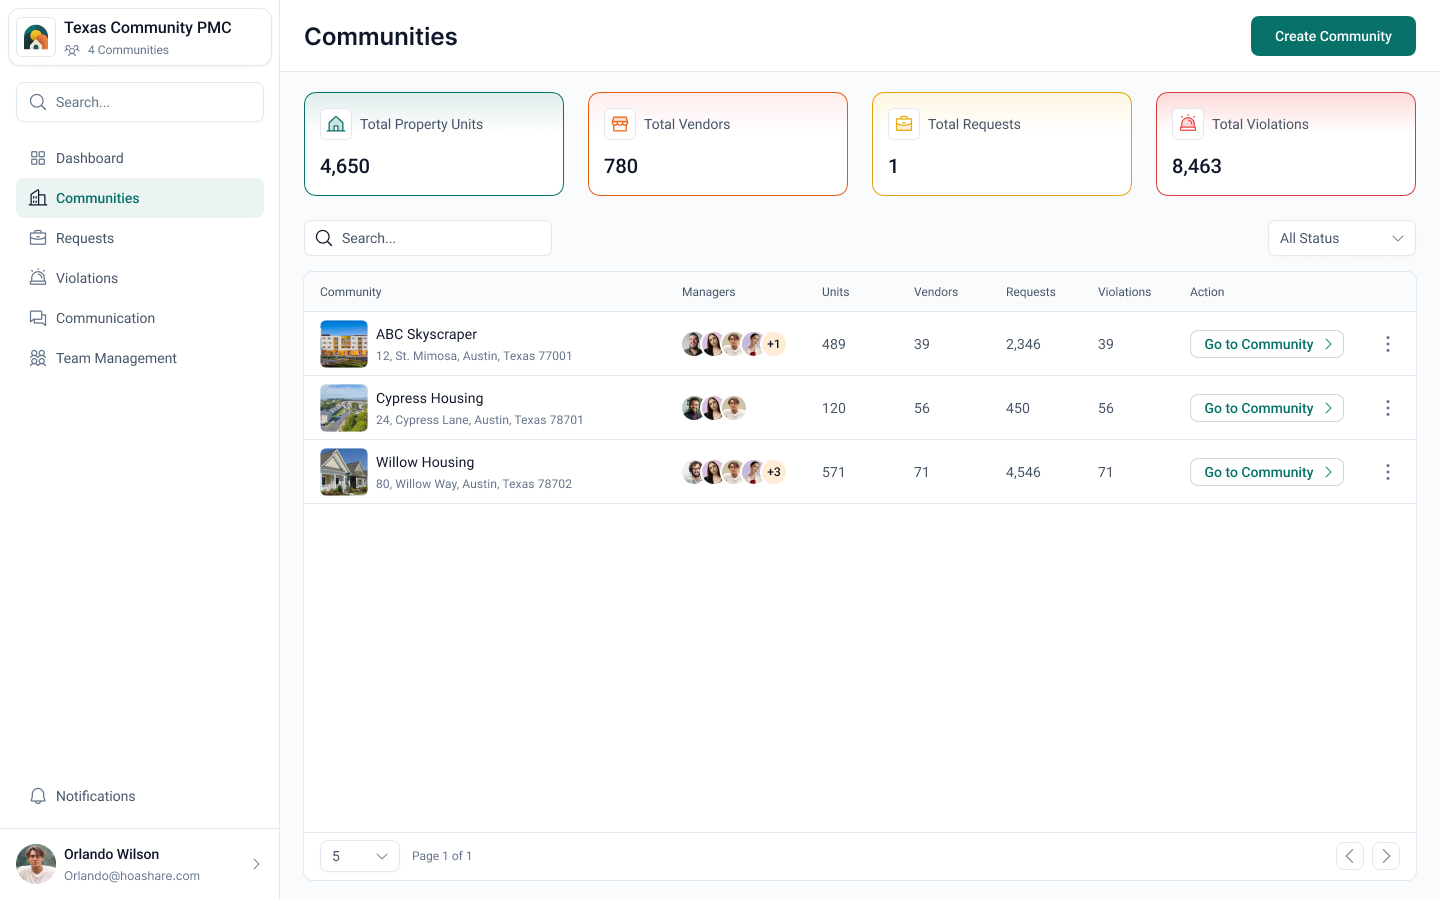
Task: Open the search magnifier in the table search bar
Action: pyautogui.click(x=323, y=238)
